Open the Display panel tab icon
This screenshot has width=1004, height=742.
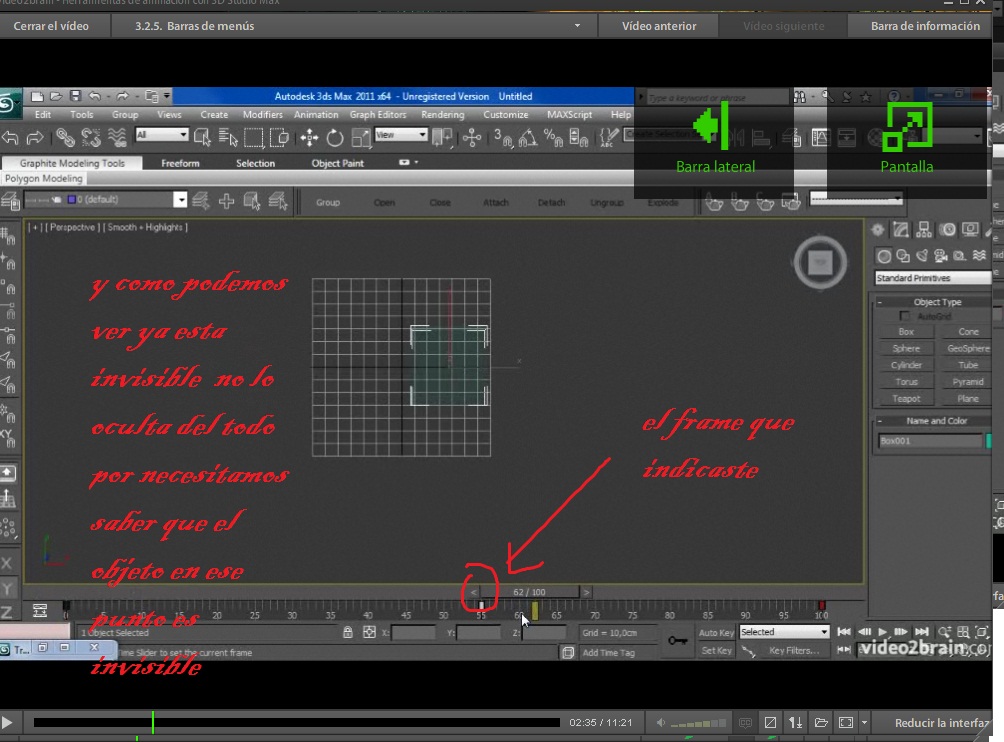click(x=971, y=230)
